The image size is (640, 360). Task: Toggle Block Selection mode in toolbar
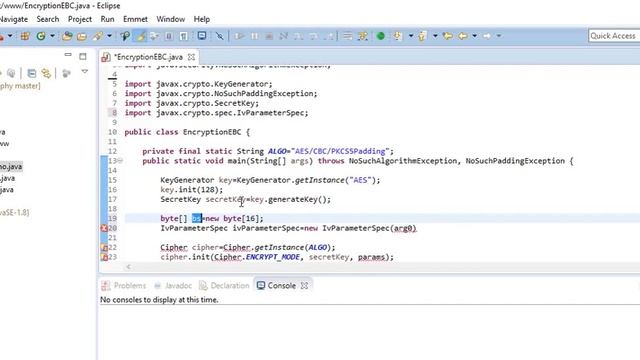pos(169,36)
